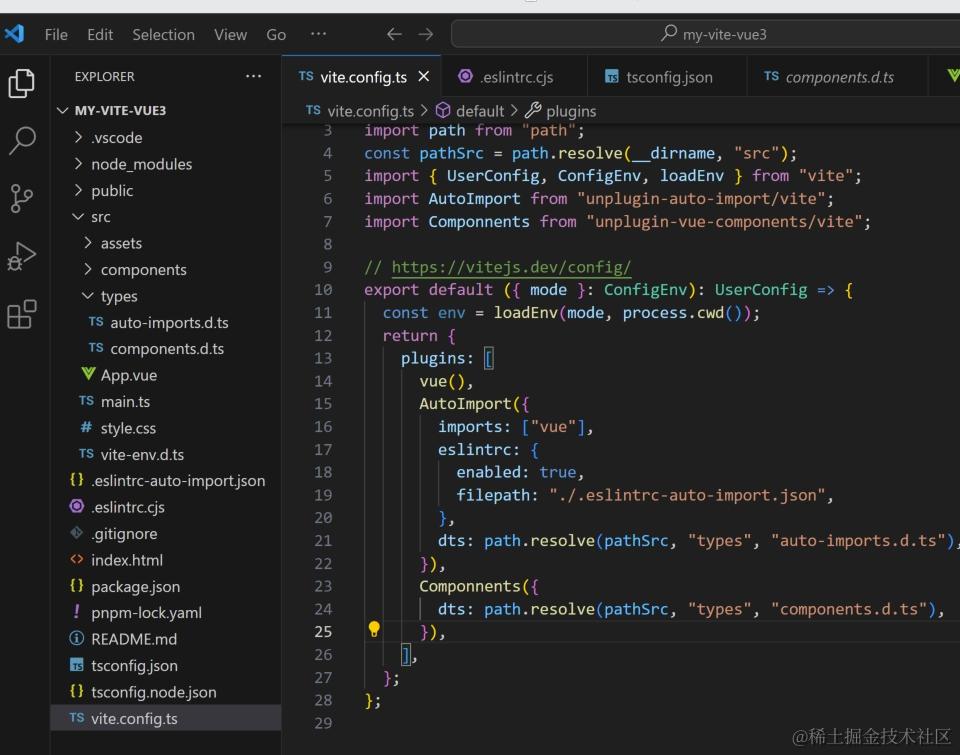The image size is (960, 755).
Task: Click line number 25 in the gutter
Action: pos(323,631)
